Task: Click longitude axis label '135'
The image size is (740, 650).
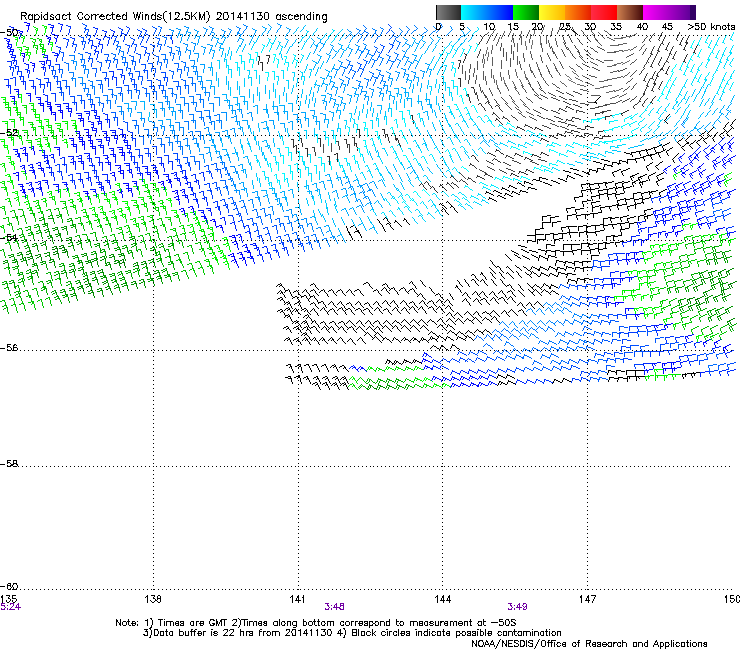Action: click(8, 599)
